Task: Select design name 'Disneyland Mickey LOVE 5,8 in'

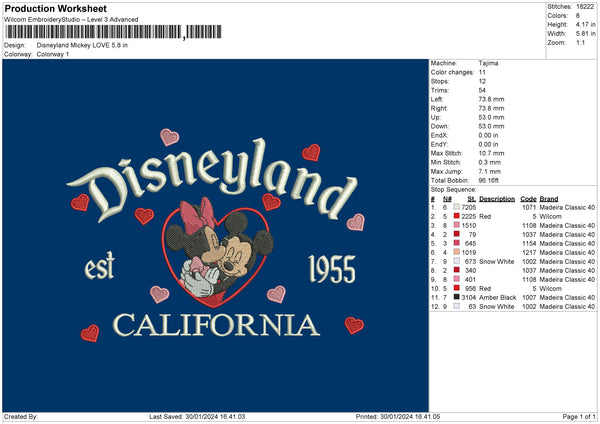Action: pos(82,45)
